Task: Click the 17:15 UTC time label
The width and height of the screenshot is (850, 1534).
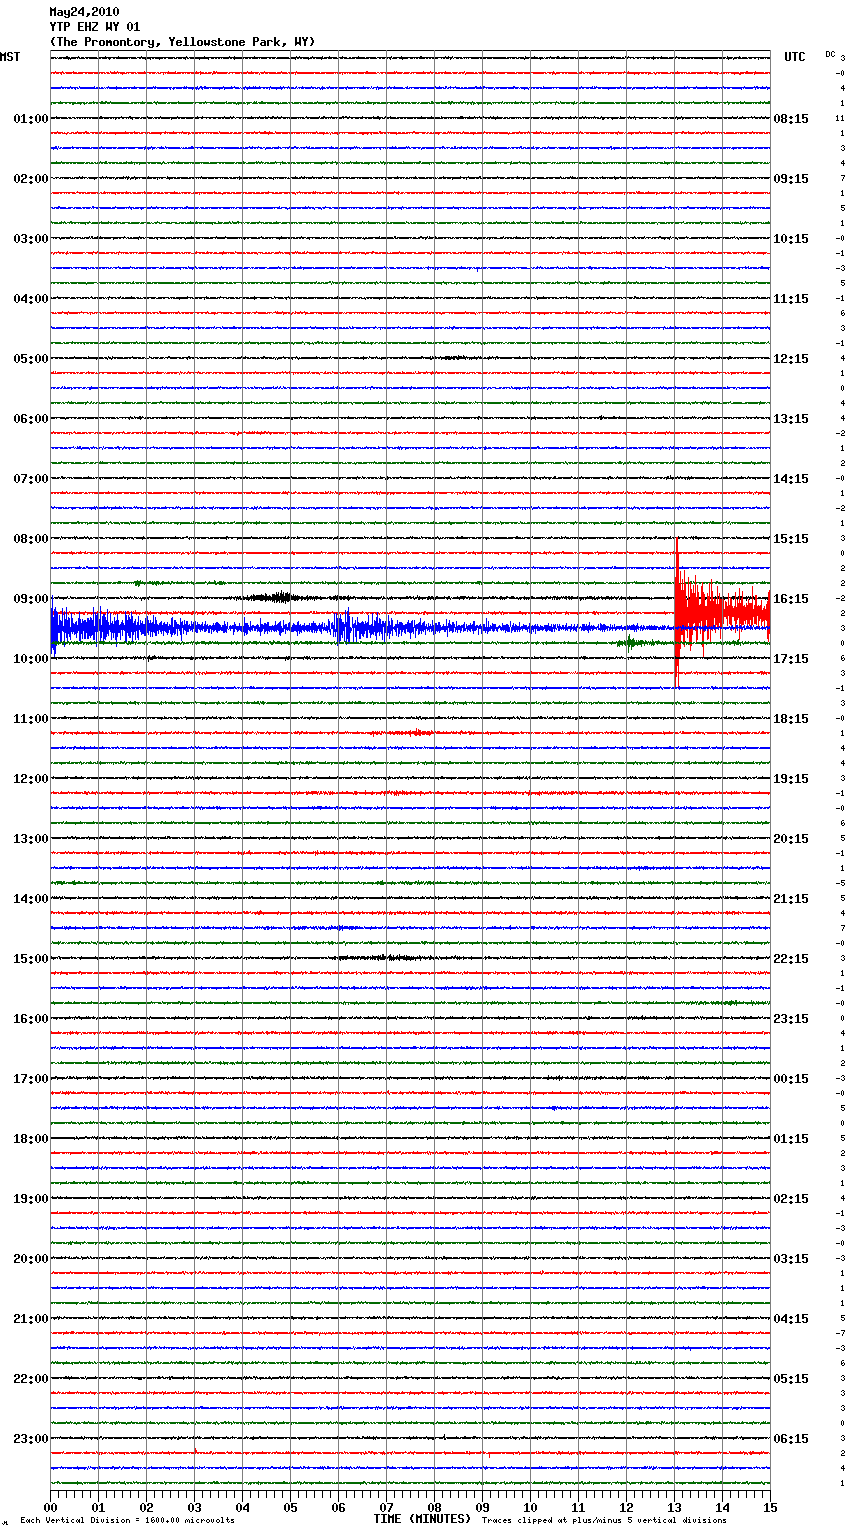Action: point(791,659)
